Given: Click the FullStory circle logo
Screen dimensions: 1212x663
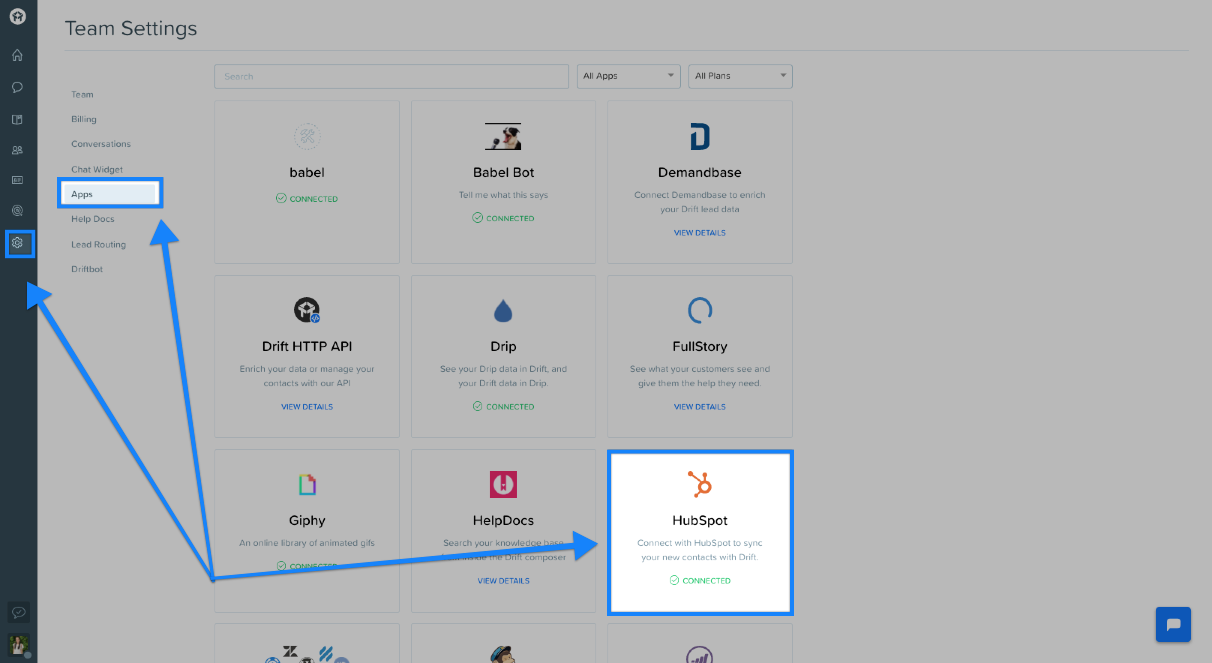Looking at the screenshot, I should click(700, 310).
